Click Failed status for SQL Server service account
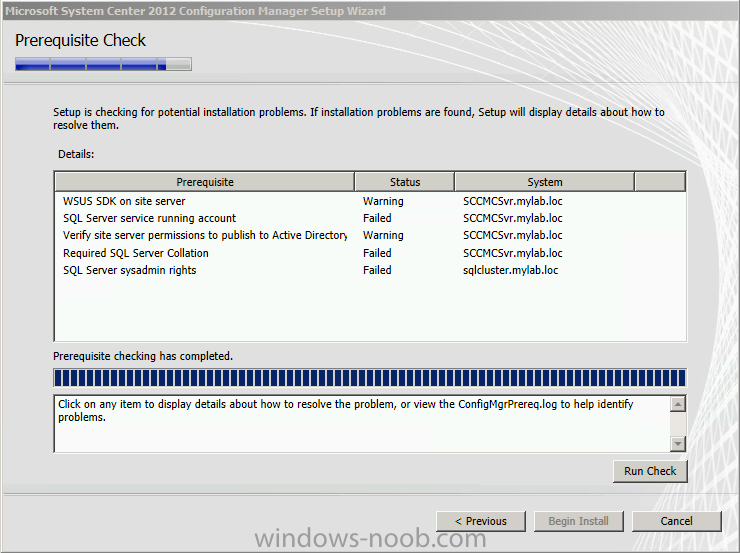This screenshot has width=740, height=553. click(x=377, y=218)
